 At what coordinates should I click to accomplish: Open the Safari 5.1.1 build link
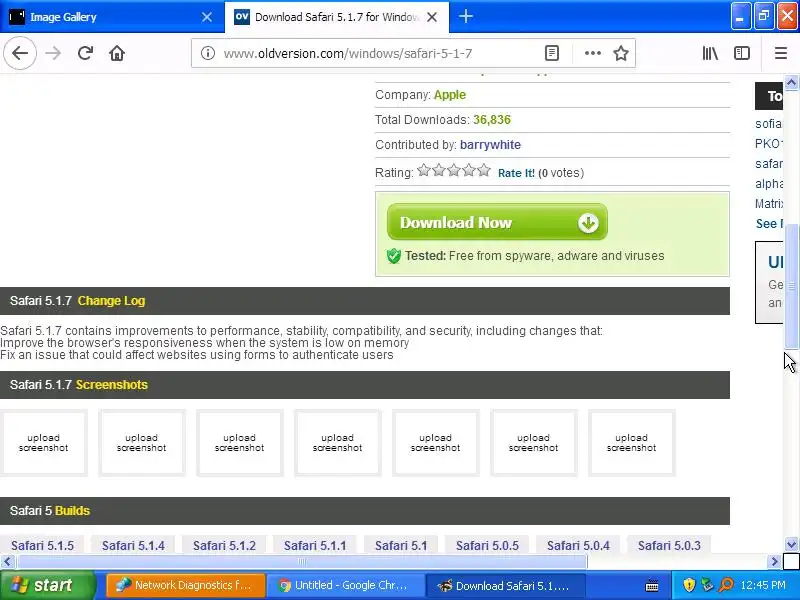[x=315, y=545]
